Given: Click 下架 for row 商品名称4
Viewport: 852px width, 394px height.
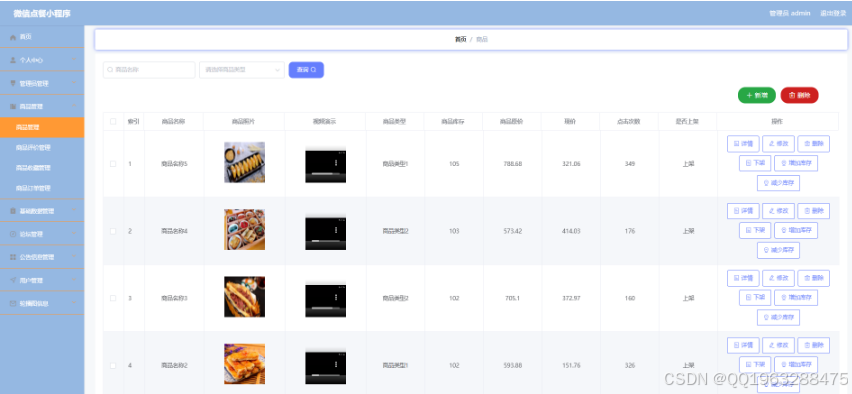Looking at the screenshot, I should pyautogui.click(x=755, y=230).
